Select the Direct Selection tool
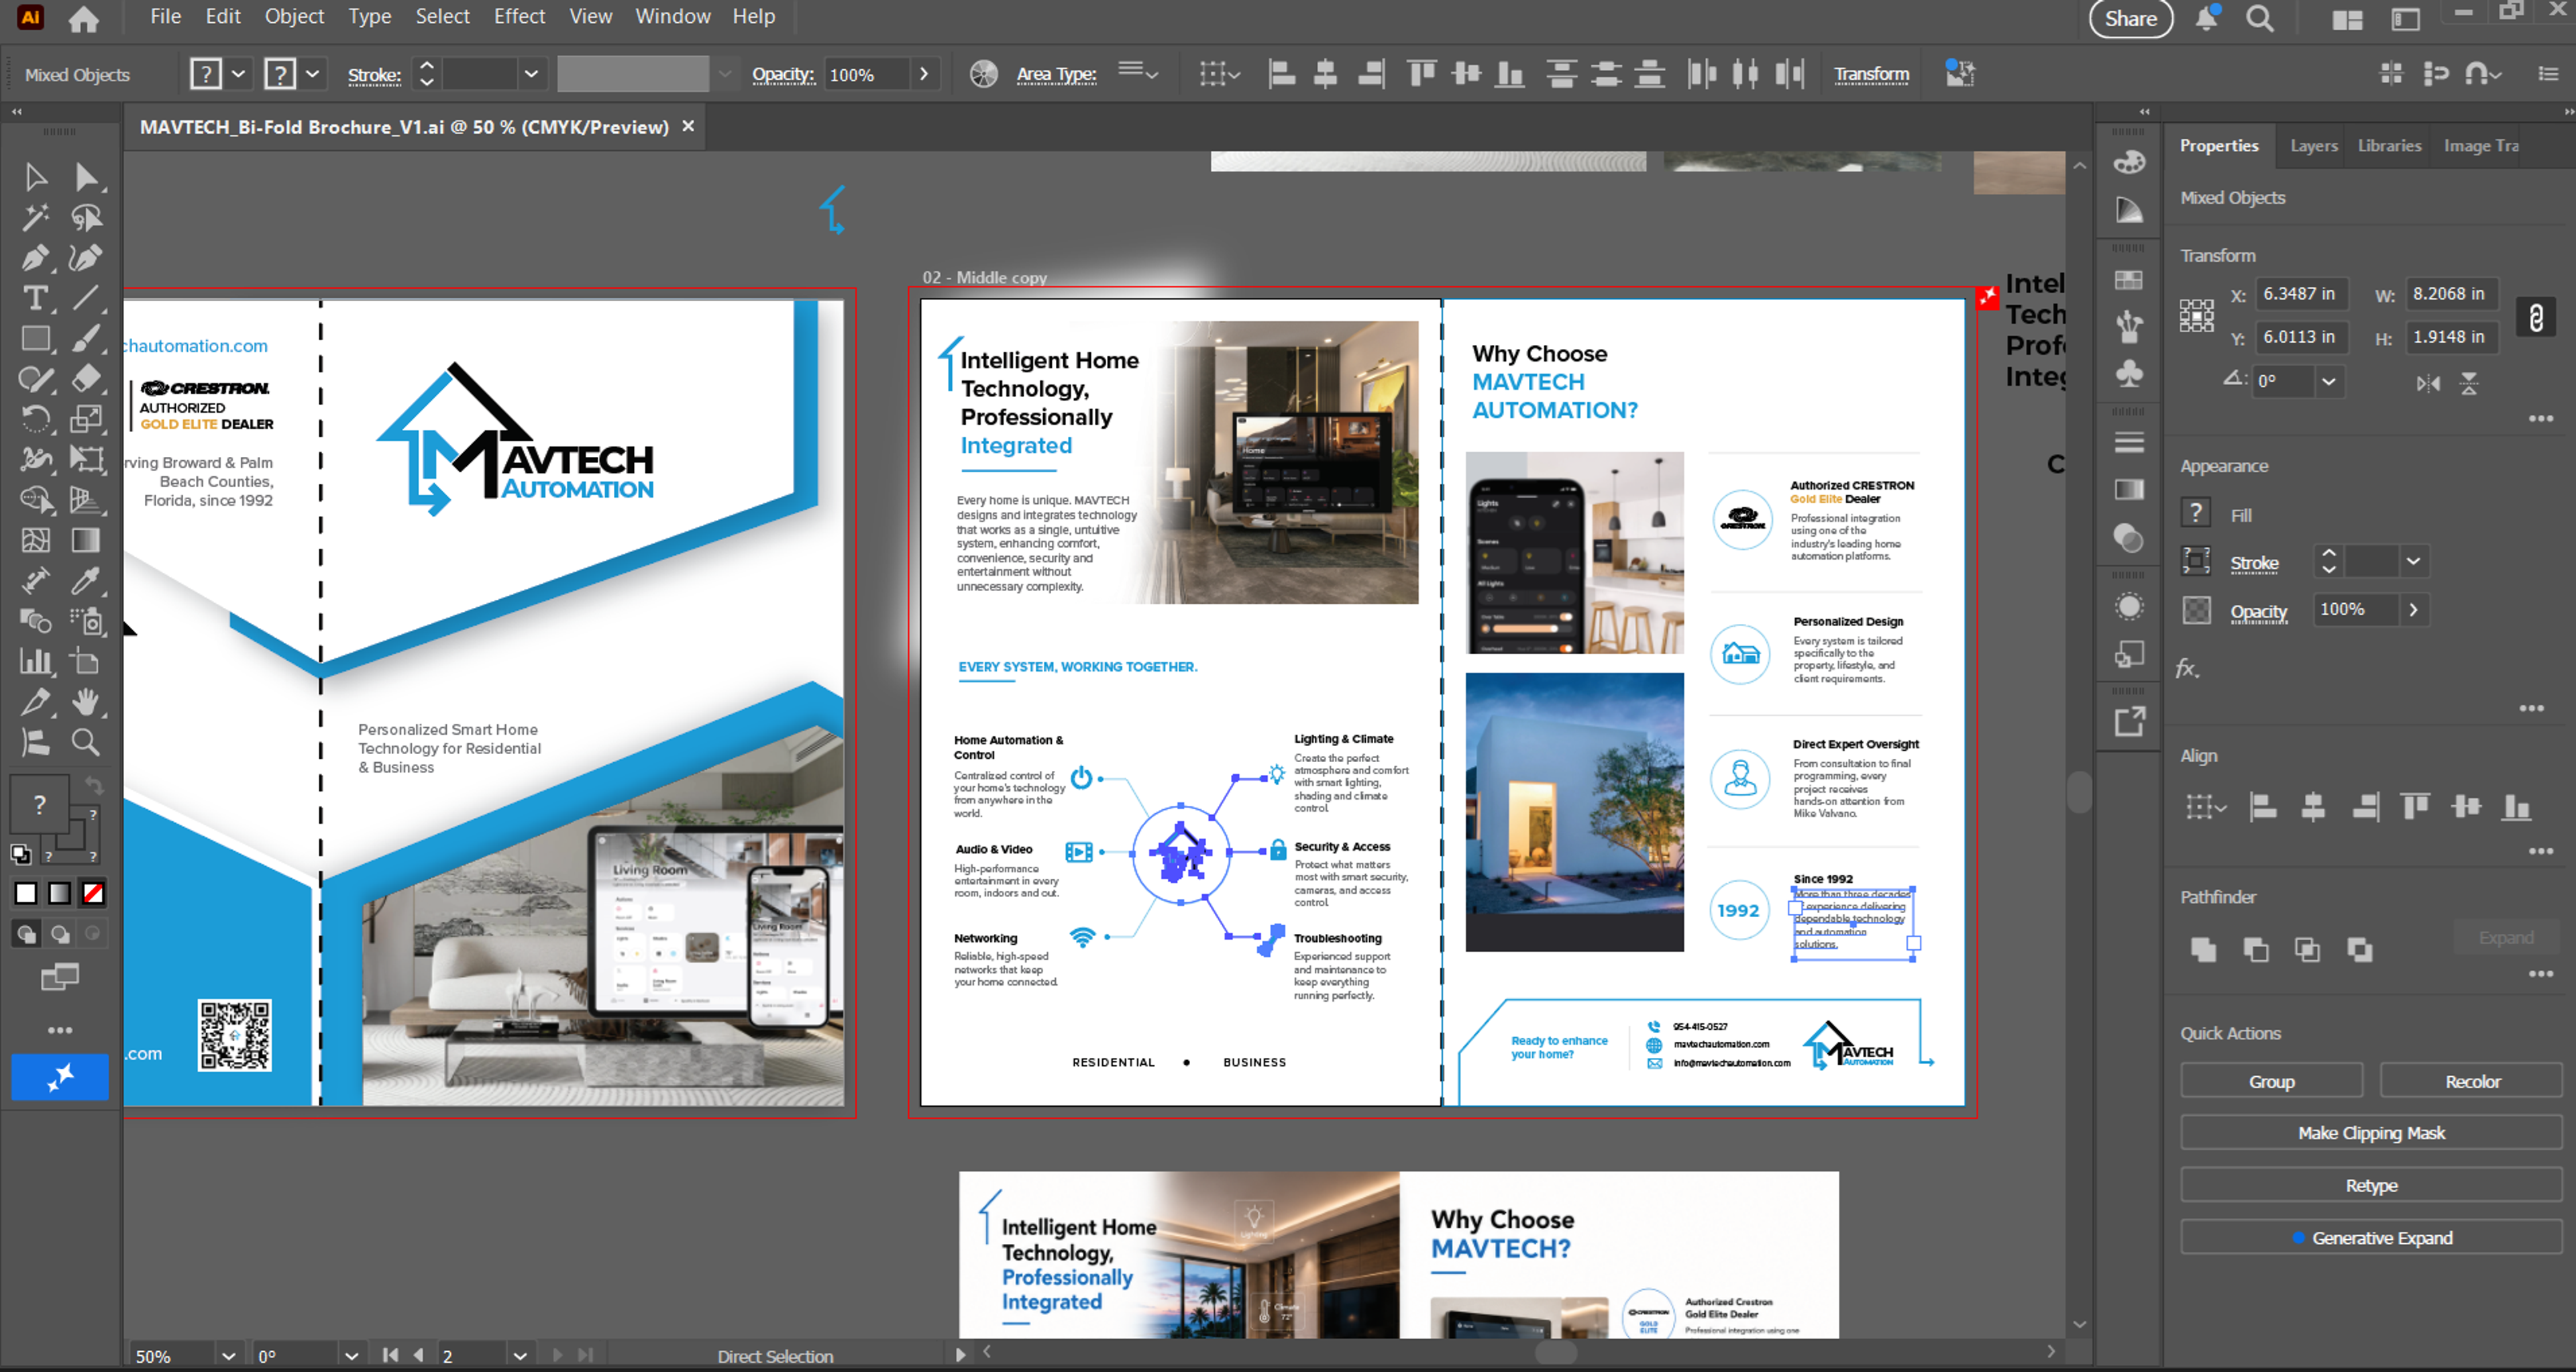The width and height of the screenshot is (2576, 1372). pos(86,177)
